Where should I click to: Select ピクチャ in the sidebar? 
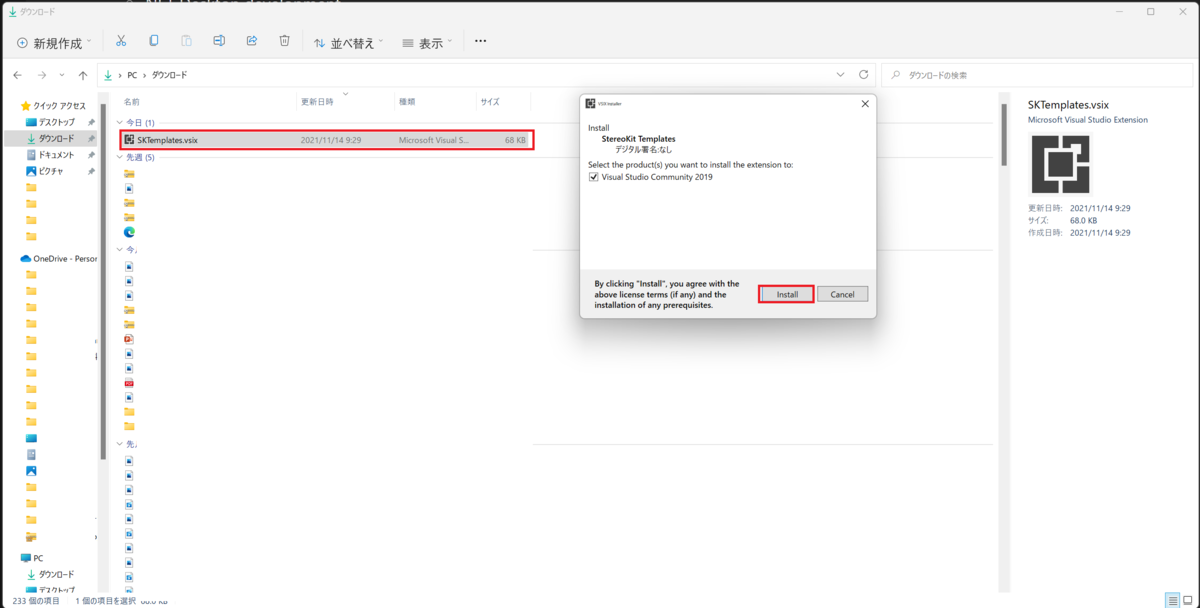tap(50, 171)
